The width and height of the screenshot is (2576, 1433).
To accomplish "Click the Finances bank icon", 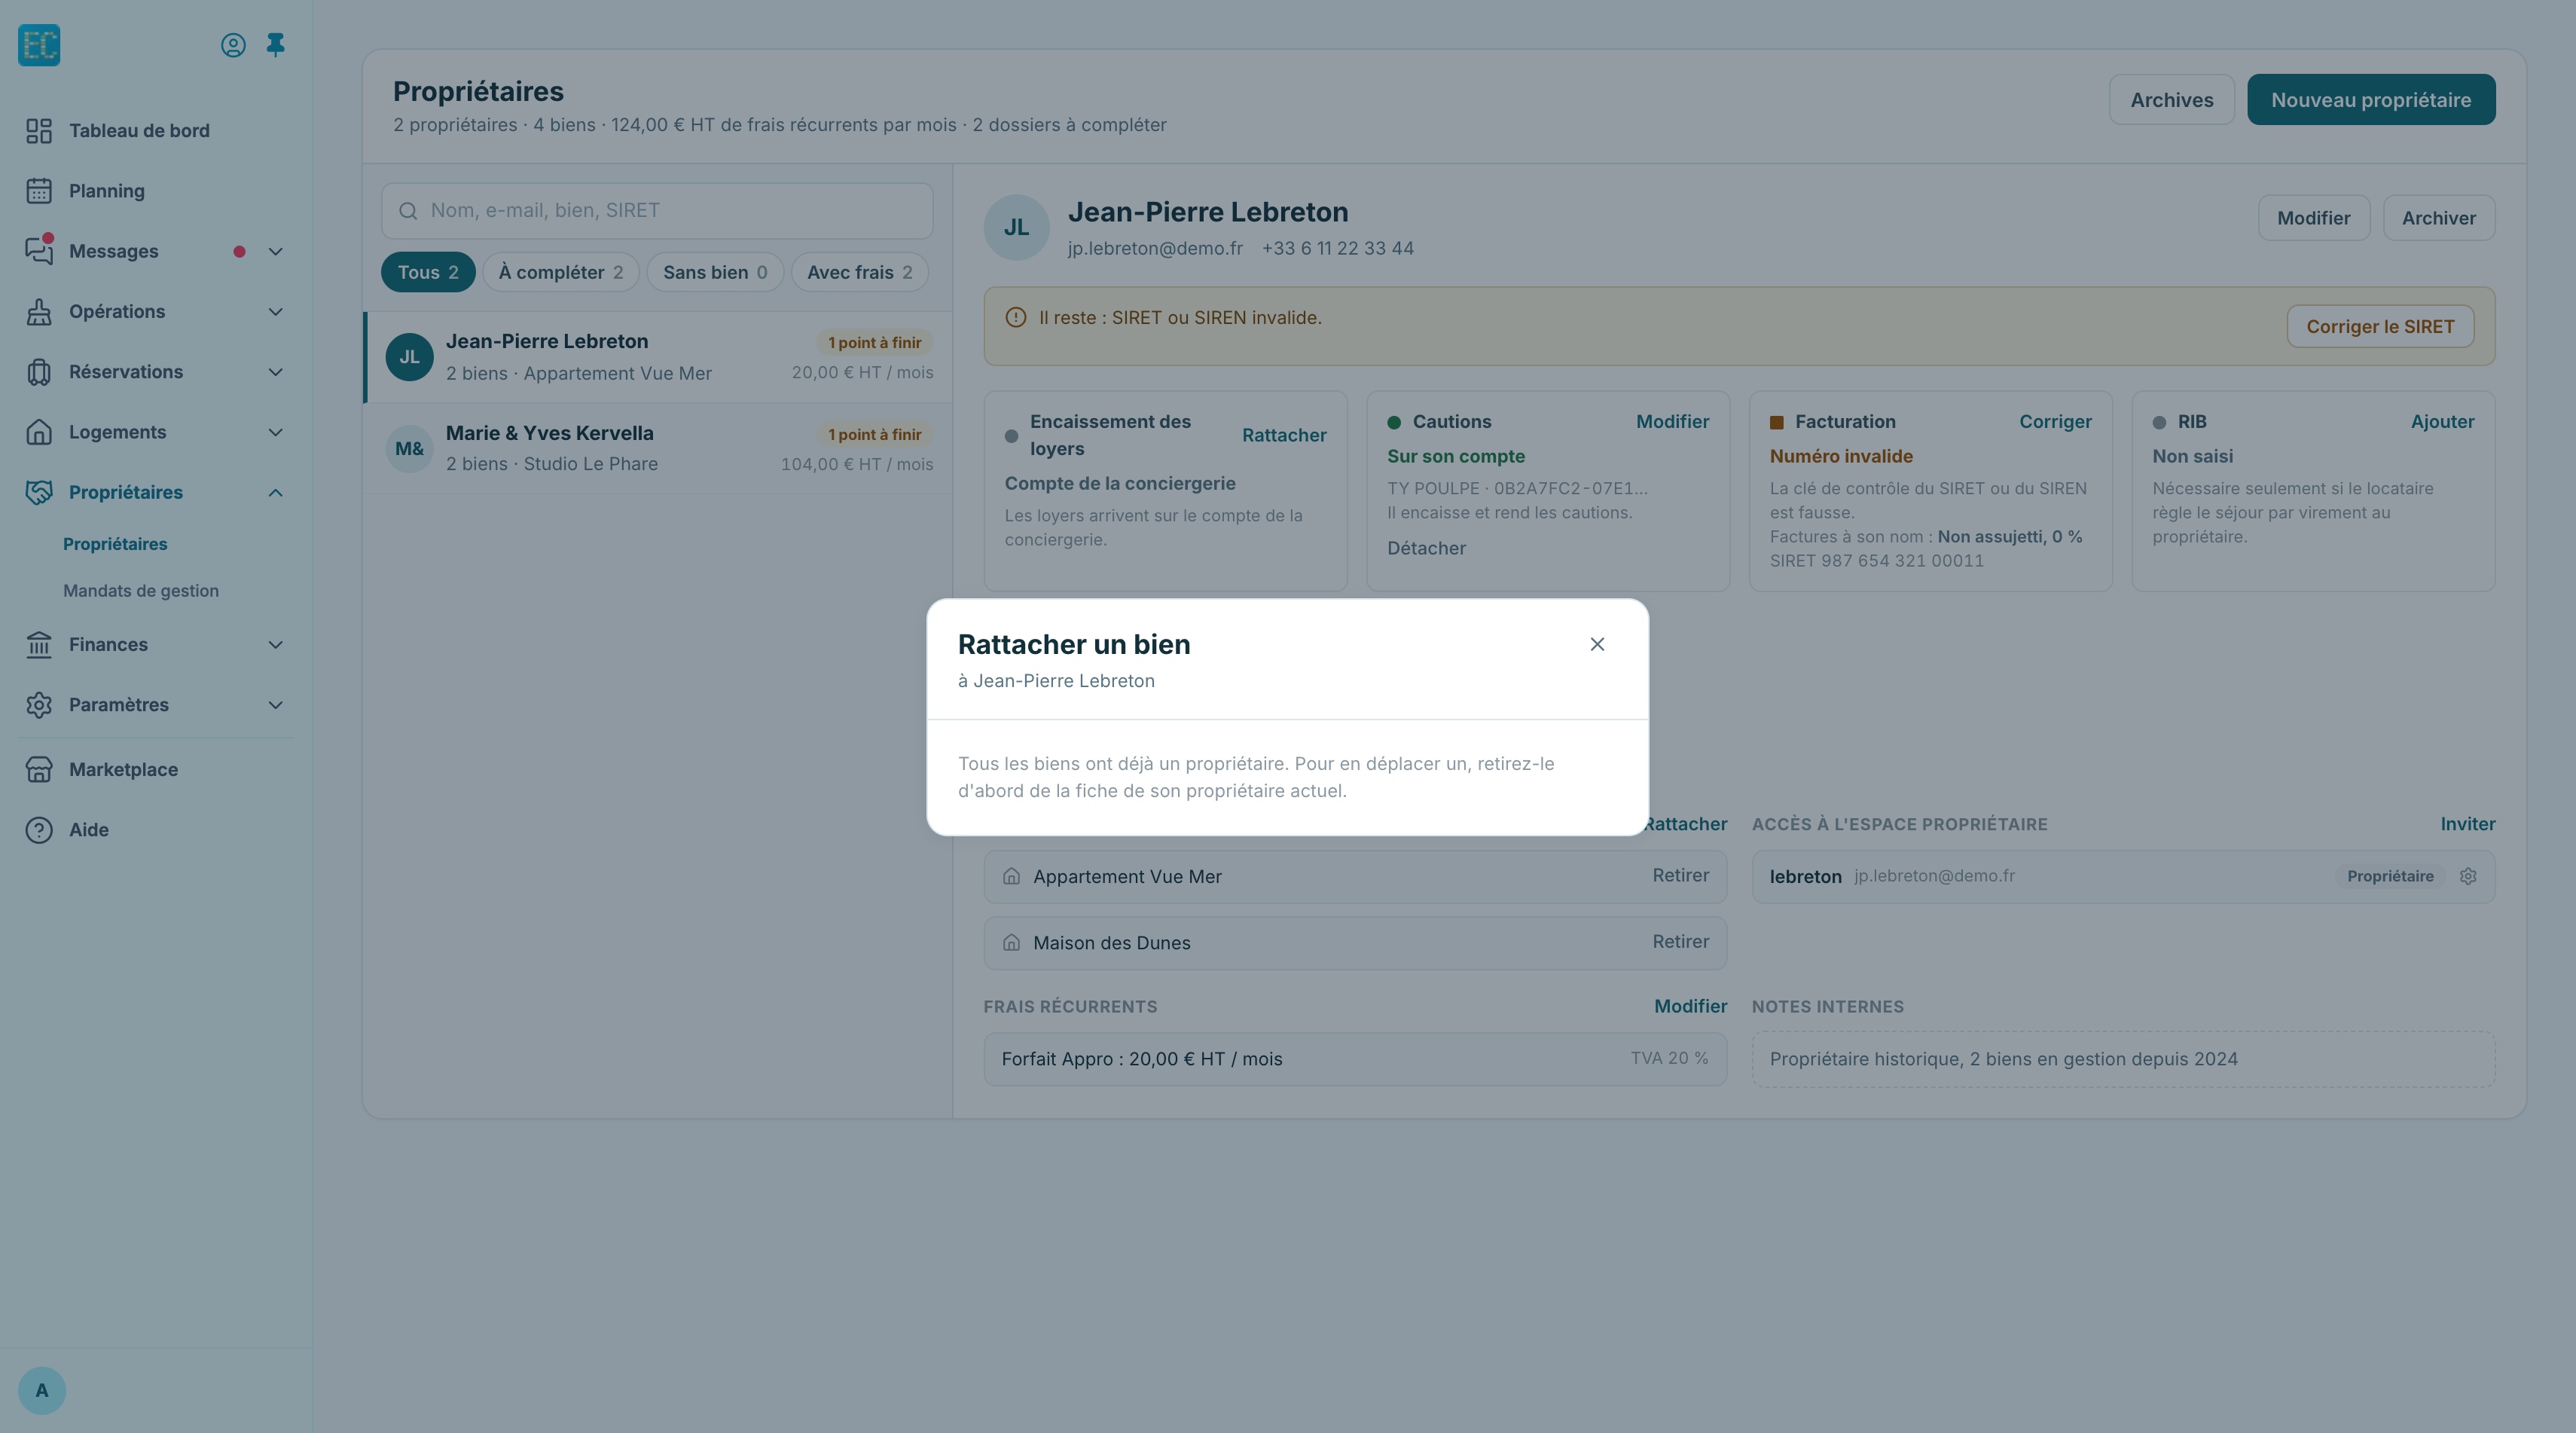I will [x=39, y=645].
